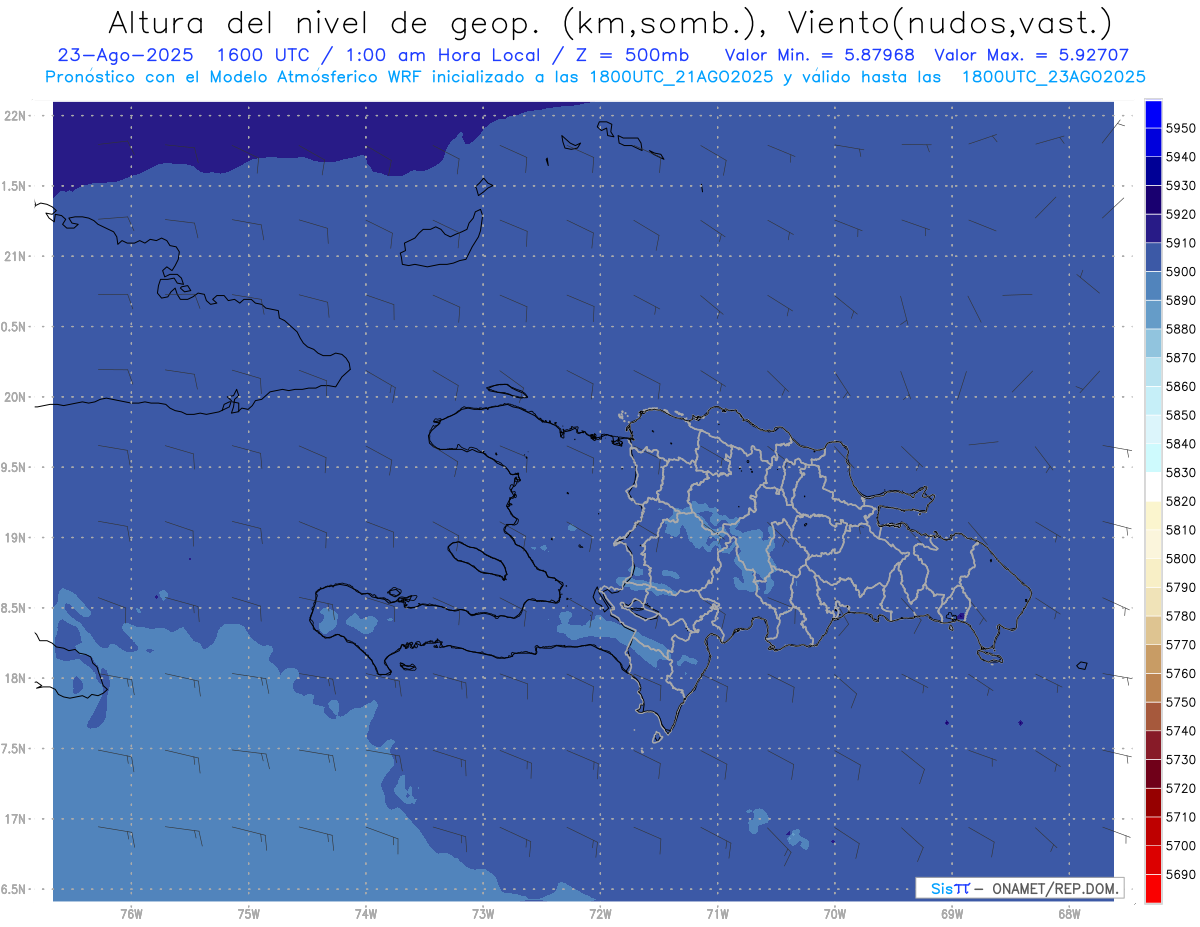Image resolution: width=1200 pixels, height=927 pixels.
Task: Click the 73W longitude axis label
Action: tap(483, 914)
